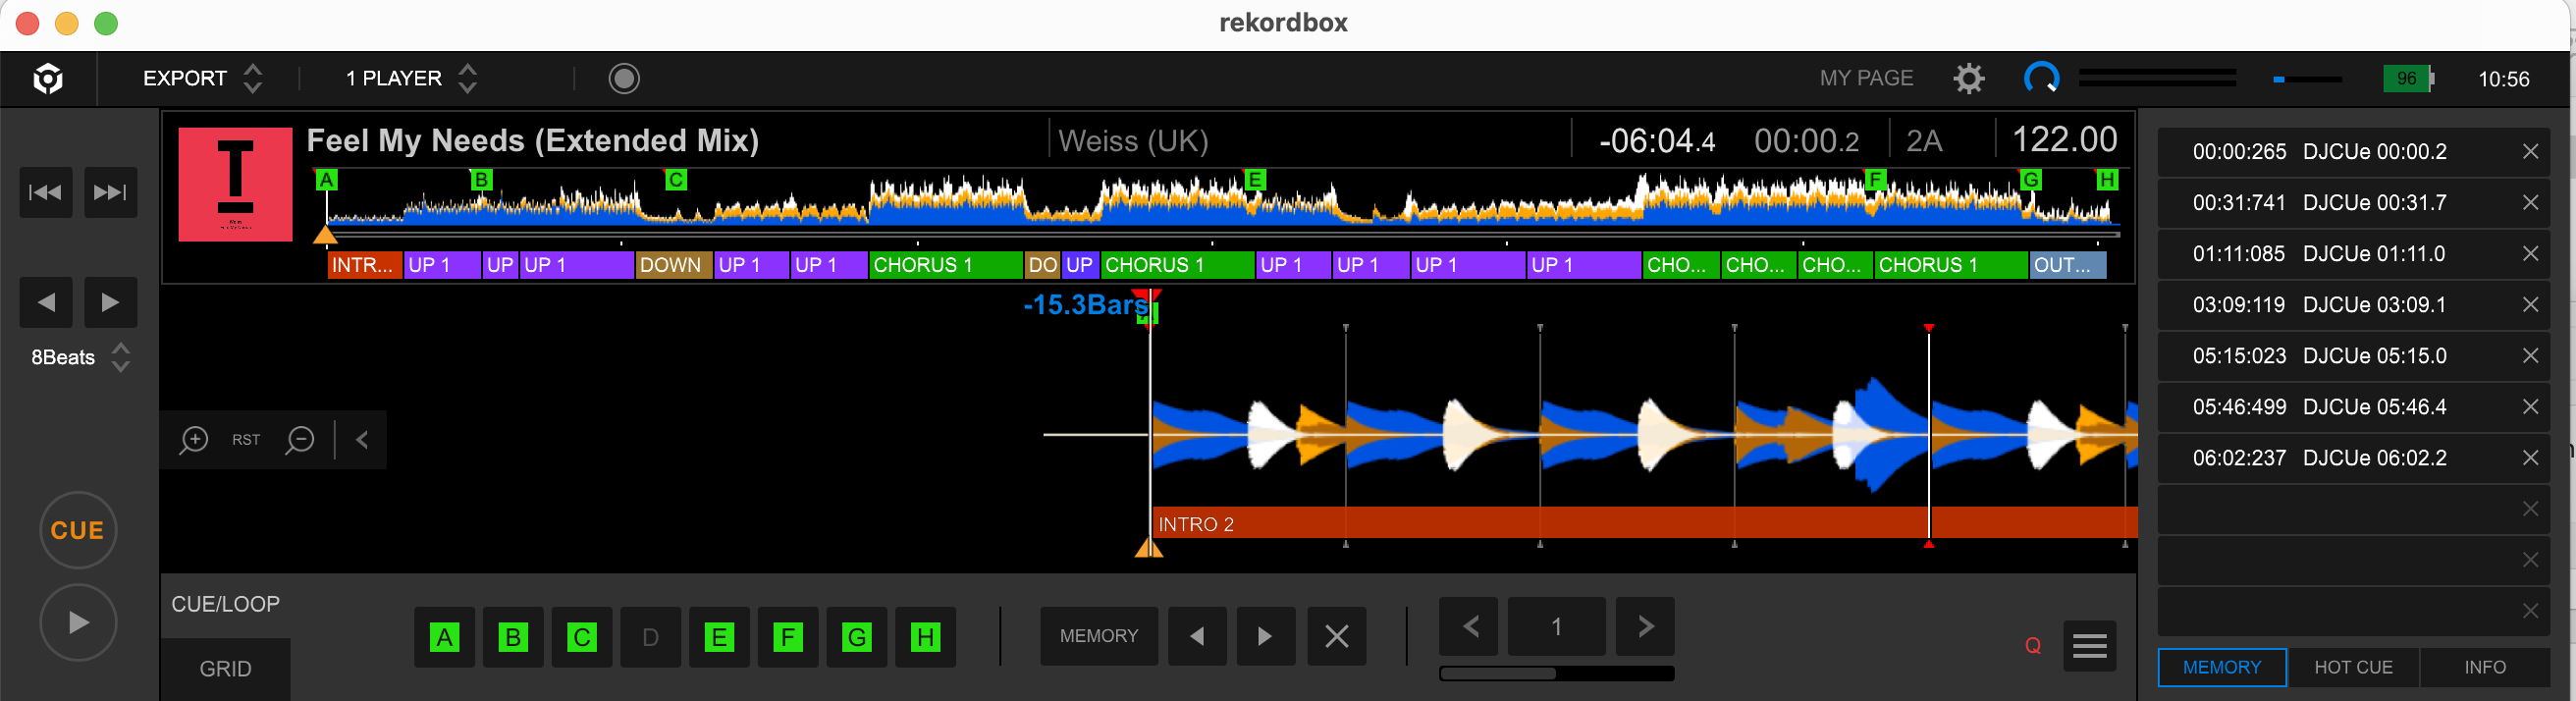Beat jump forward by 8 beats
Image resolution: width=2576 pixels, height=701 pixels.
(110, 302)
